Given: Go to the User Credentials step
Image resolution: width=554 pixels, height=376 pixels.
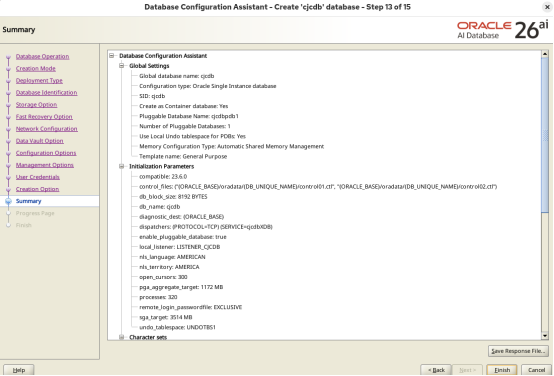Looking at the screenshot, I should 38,177.
